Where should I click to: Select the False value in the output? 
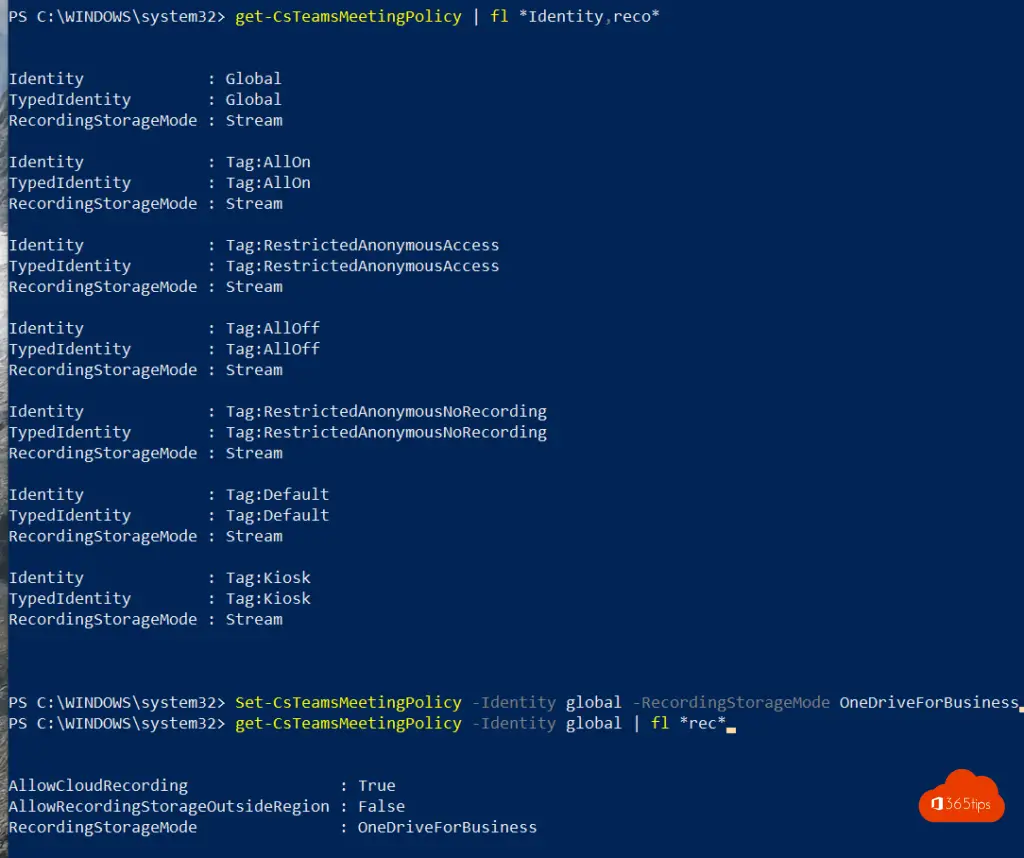381,806
